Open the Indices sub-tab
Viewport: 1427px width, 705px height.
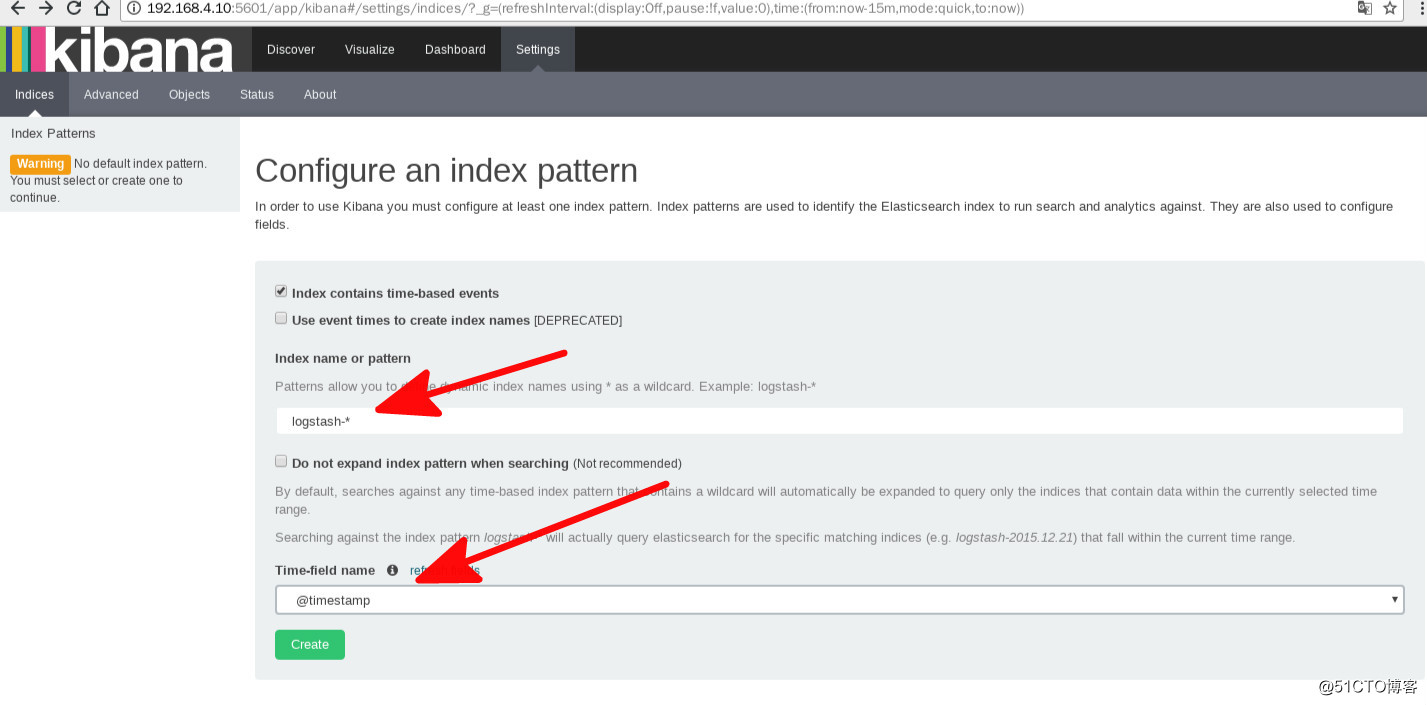click(34, 94)
